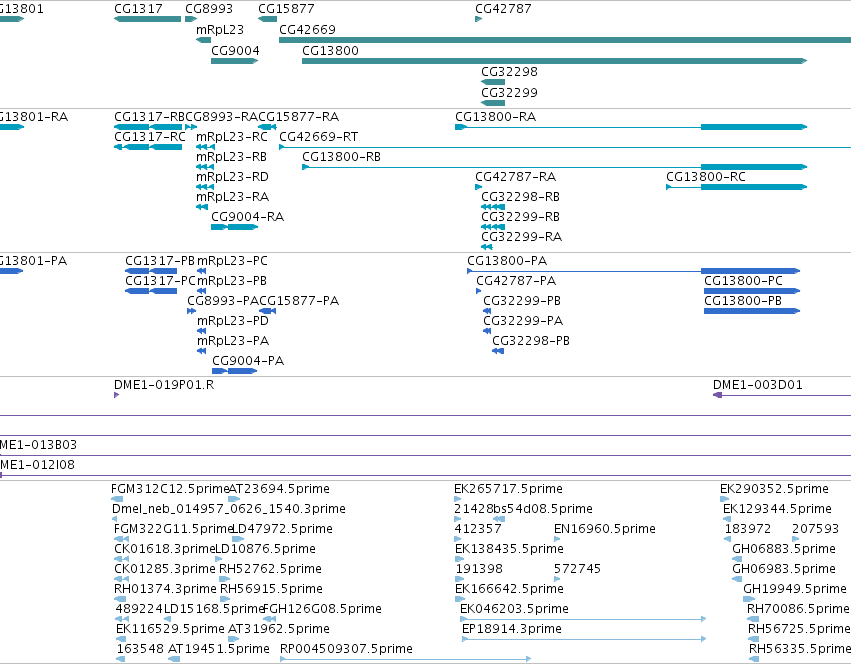
Task: Click transcript CG32298-RB
Action: pos(520,197)
